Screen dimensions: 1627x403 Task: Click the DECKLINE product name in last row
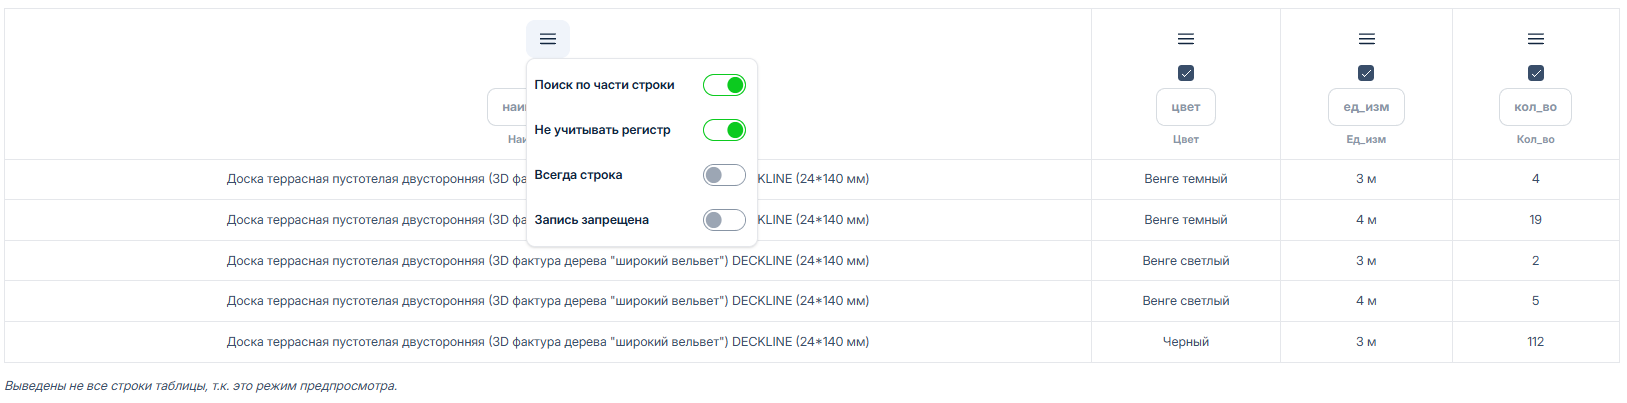pos(548,342)
